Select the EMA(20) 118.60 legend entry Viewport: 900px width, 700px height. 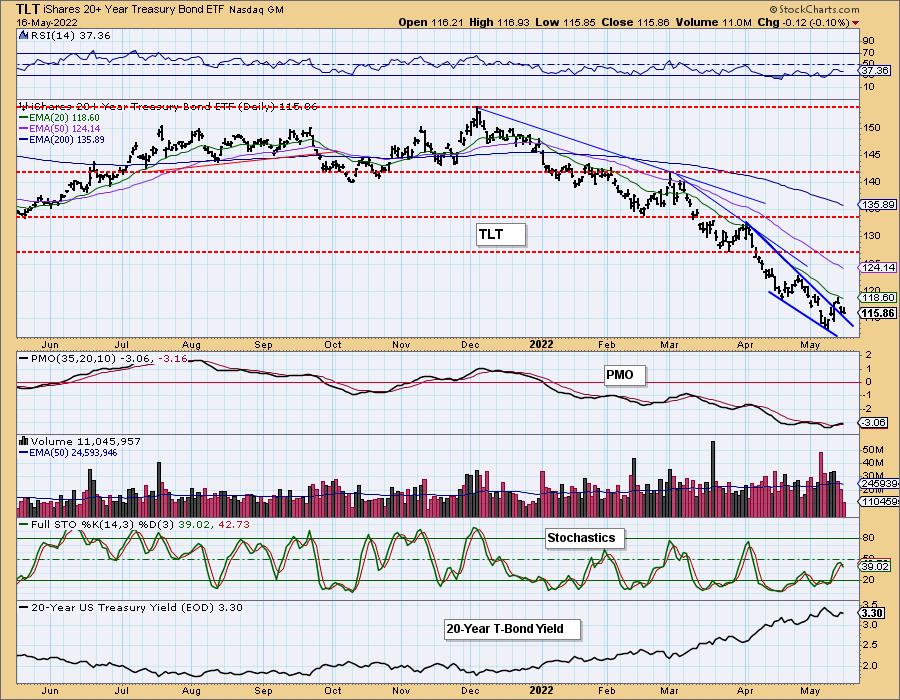pyautogui.click(x=60, y=117)
